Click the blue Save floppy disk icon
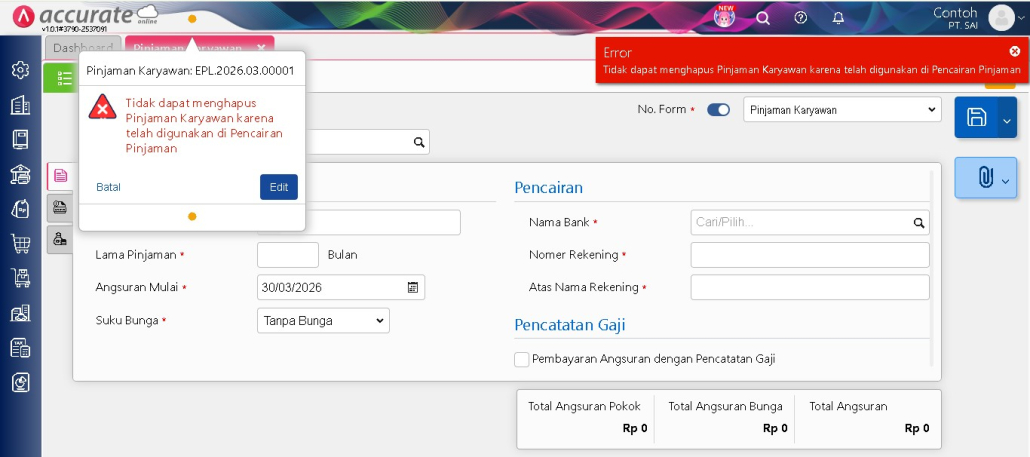The image size is (1030, 457). (x=976, y=118)
